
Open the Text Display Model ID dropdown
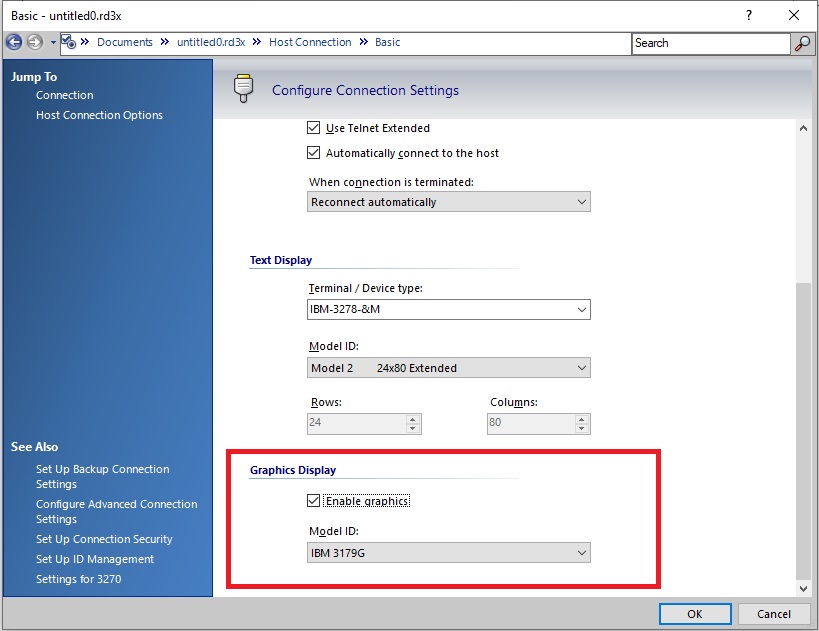click(x=449, y=368)
